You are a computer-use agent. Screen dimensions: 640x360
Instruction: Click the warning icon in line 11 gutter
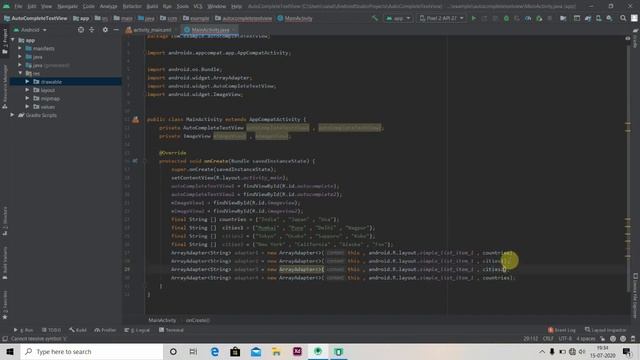tap(136, 120)
